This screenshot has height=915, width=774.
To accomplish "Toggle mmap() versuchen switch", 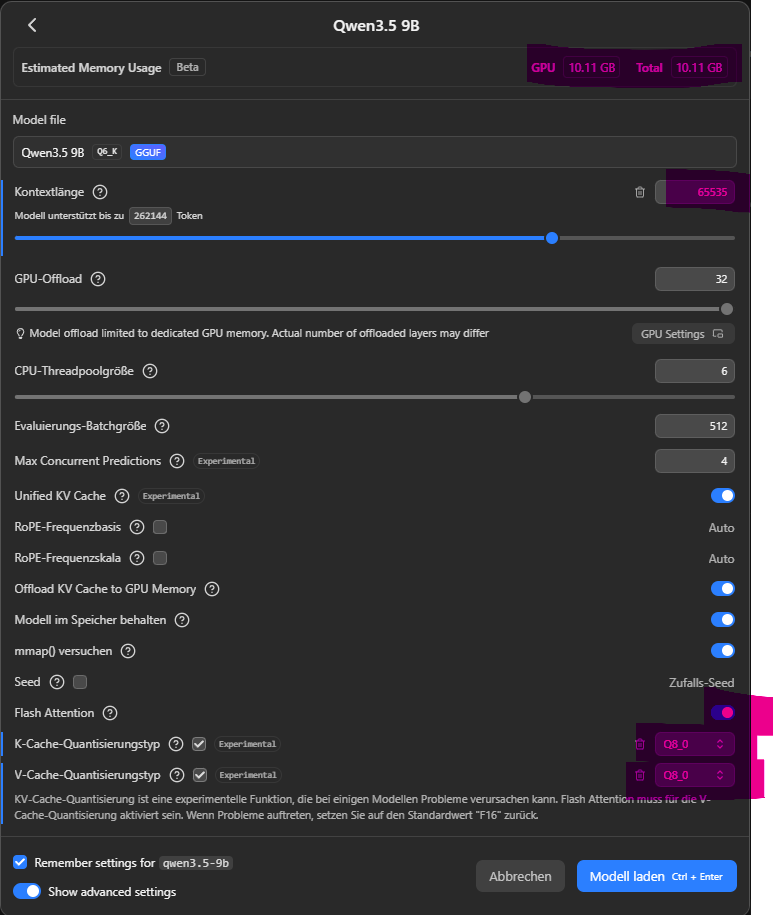I will 723,650.
